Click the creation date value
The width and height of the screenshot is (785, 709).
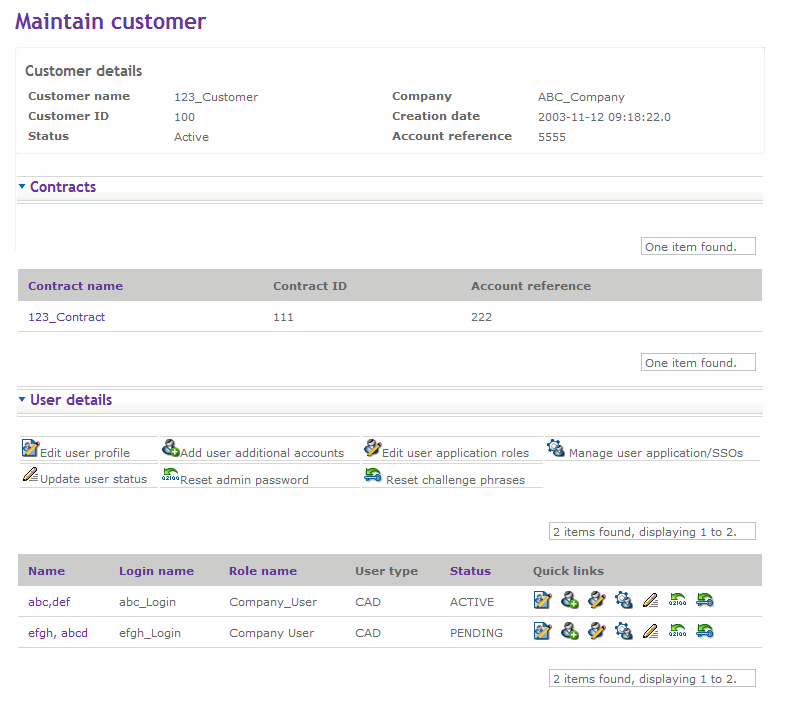click(604, 117)
